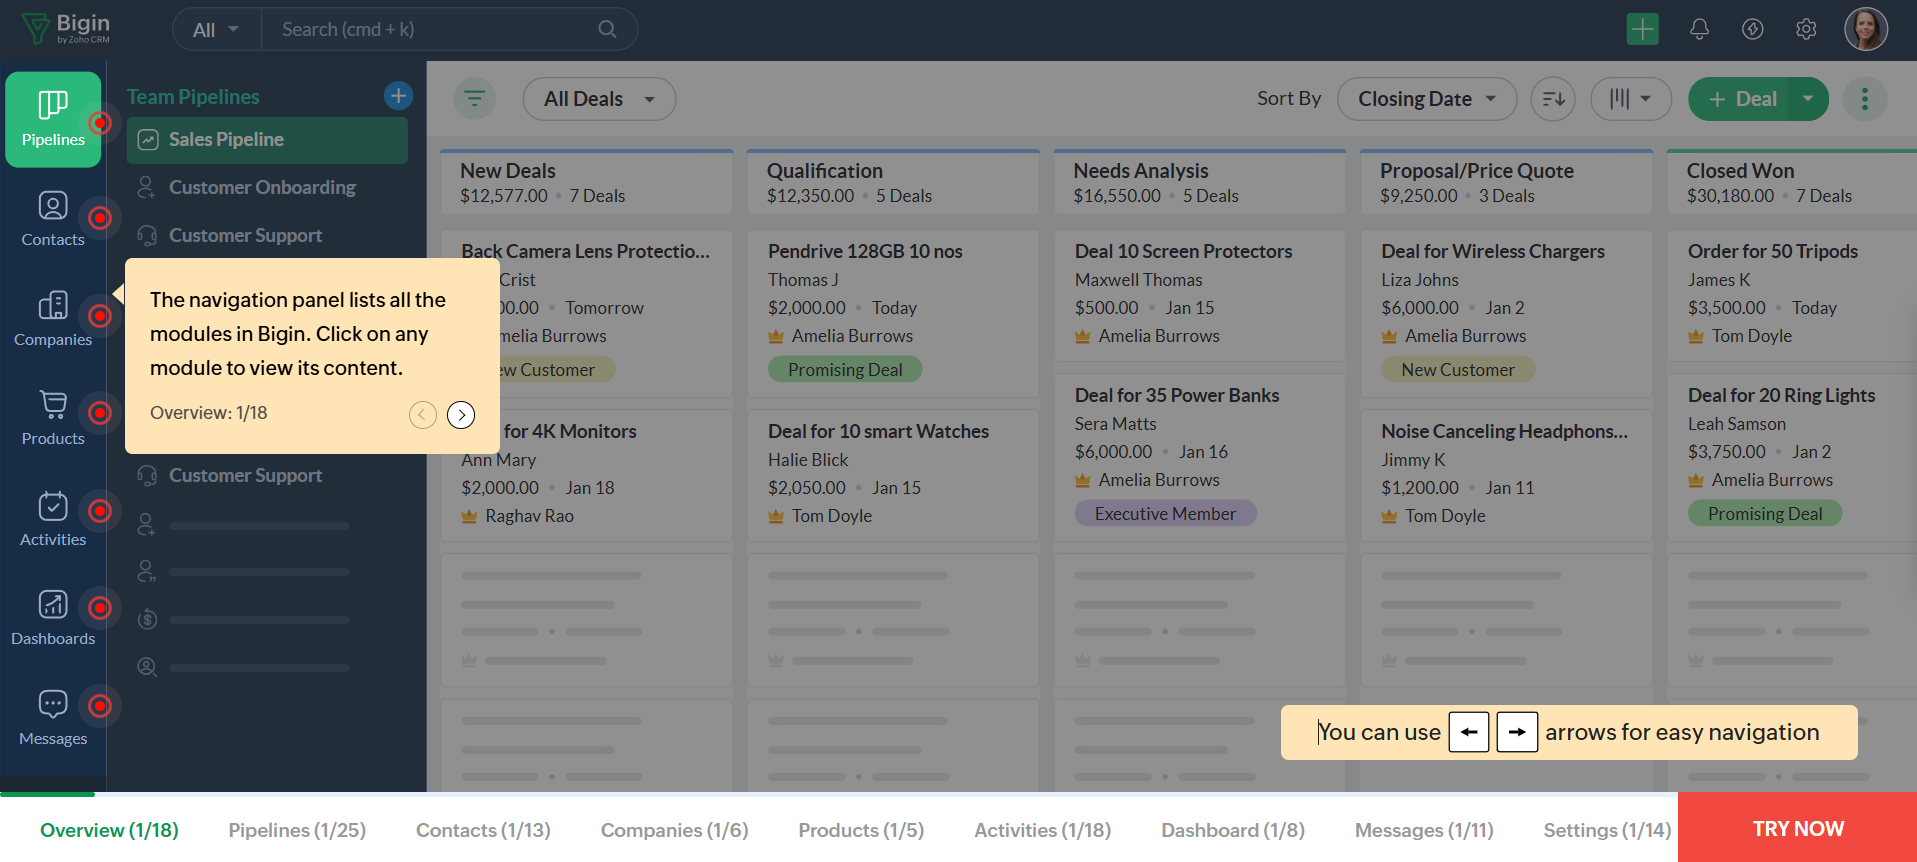Open the filter icon beside All Deals

tap(475, 98)
